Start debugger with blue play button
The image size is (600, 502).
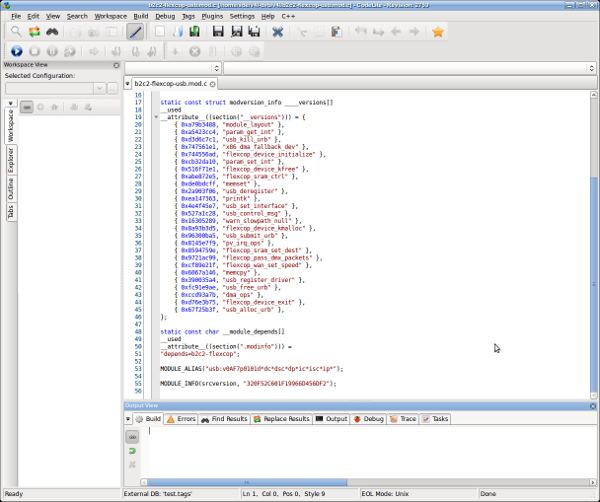pos(16,51)
